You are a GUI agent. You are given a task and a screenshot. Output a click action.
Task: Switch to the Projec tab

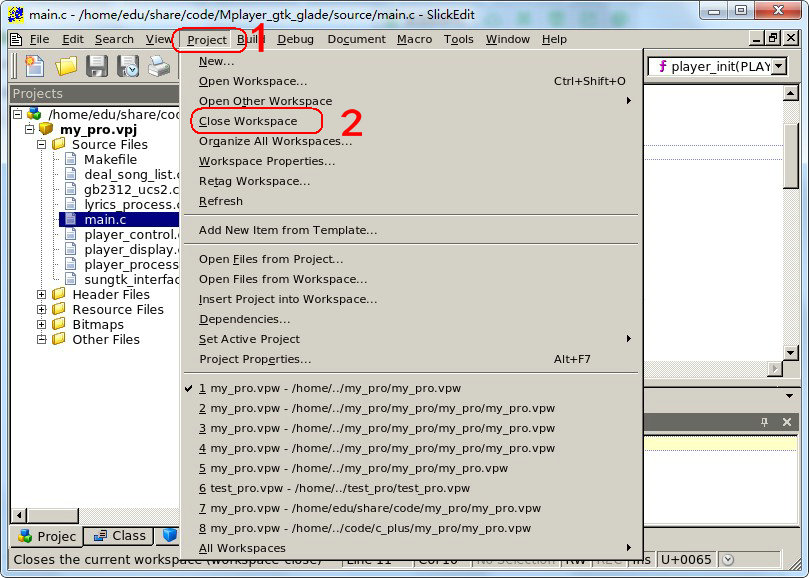[x=46, y=537]
